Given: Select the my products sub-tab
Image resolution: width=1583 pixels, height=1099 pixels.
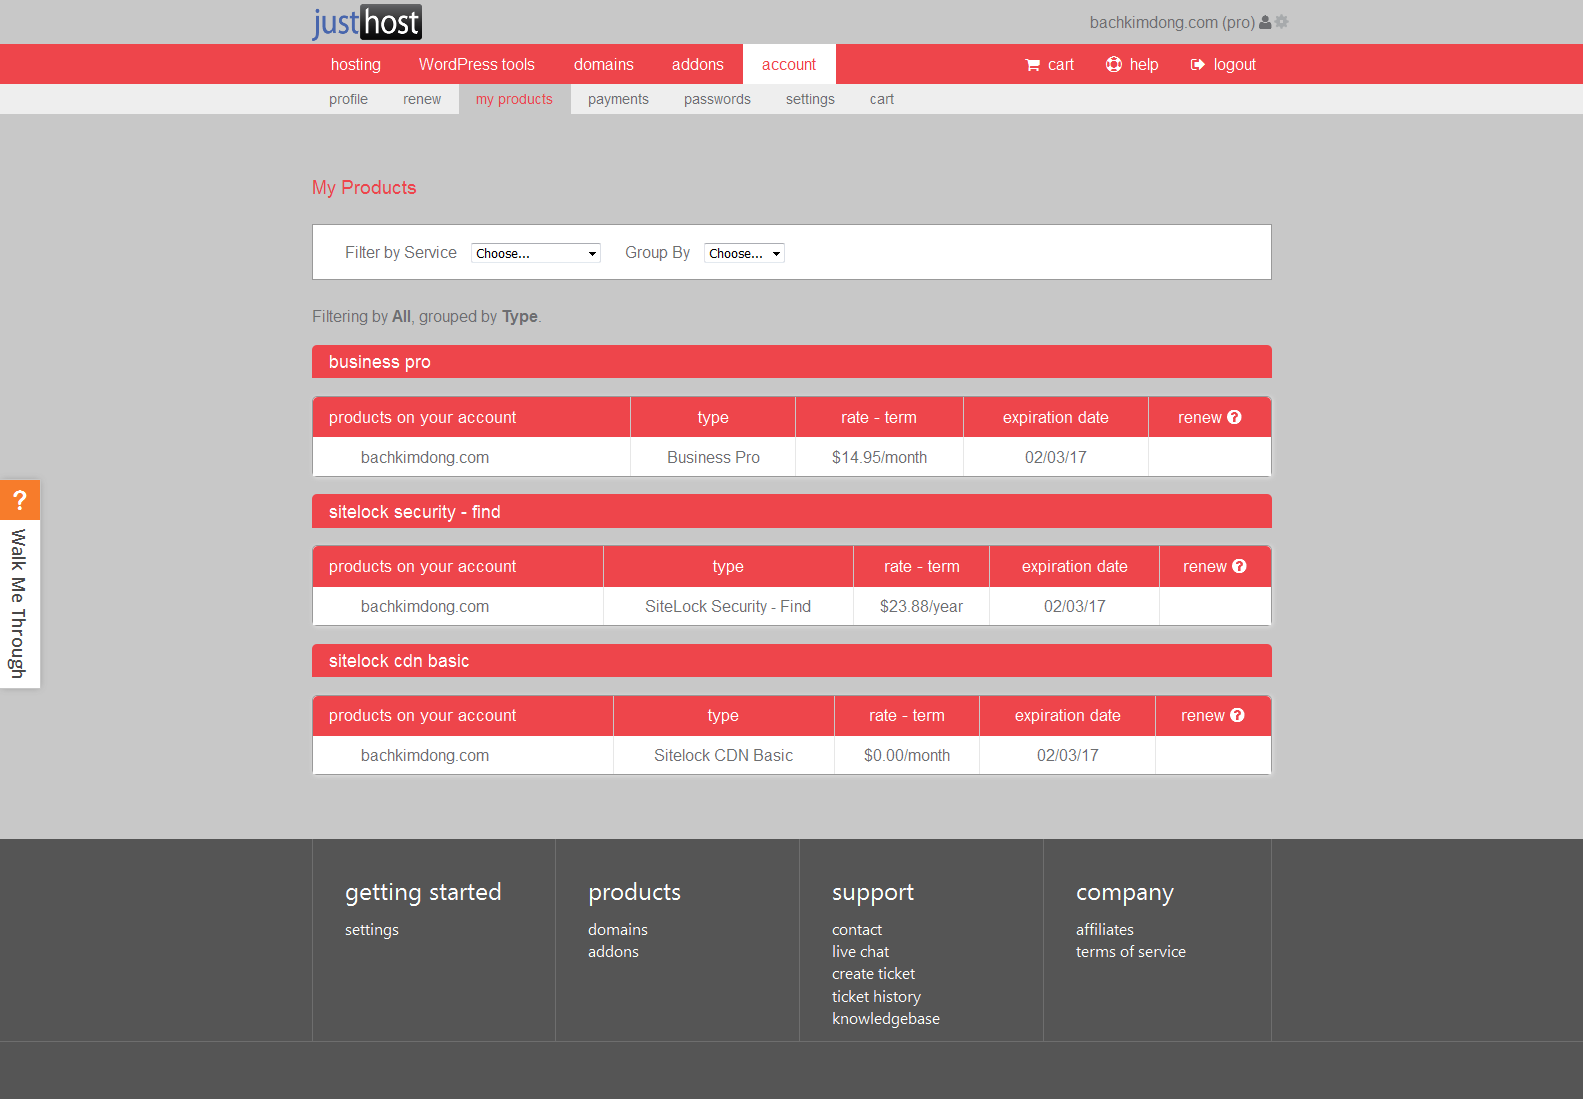Looking at the screenshot, I should tap(514, 99).
